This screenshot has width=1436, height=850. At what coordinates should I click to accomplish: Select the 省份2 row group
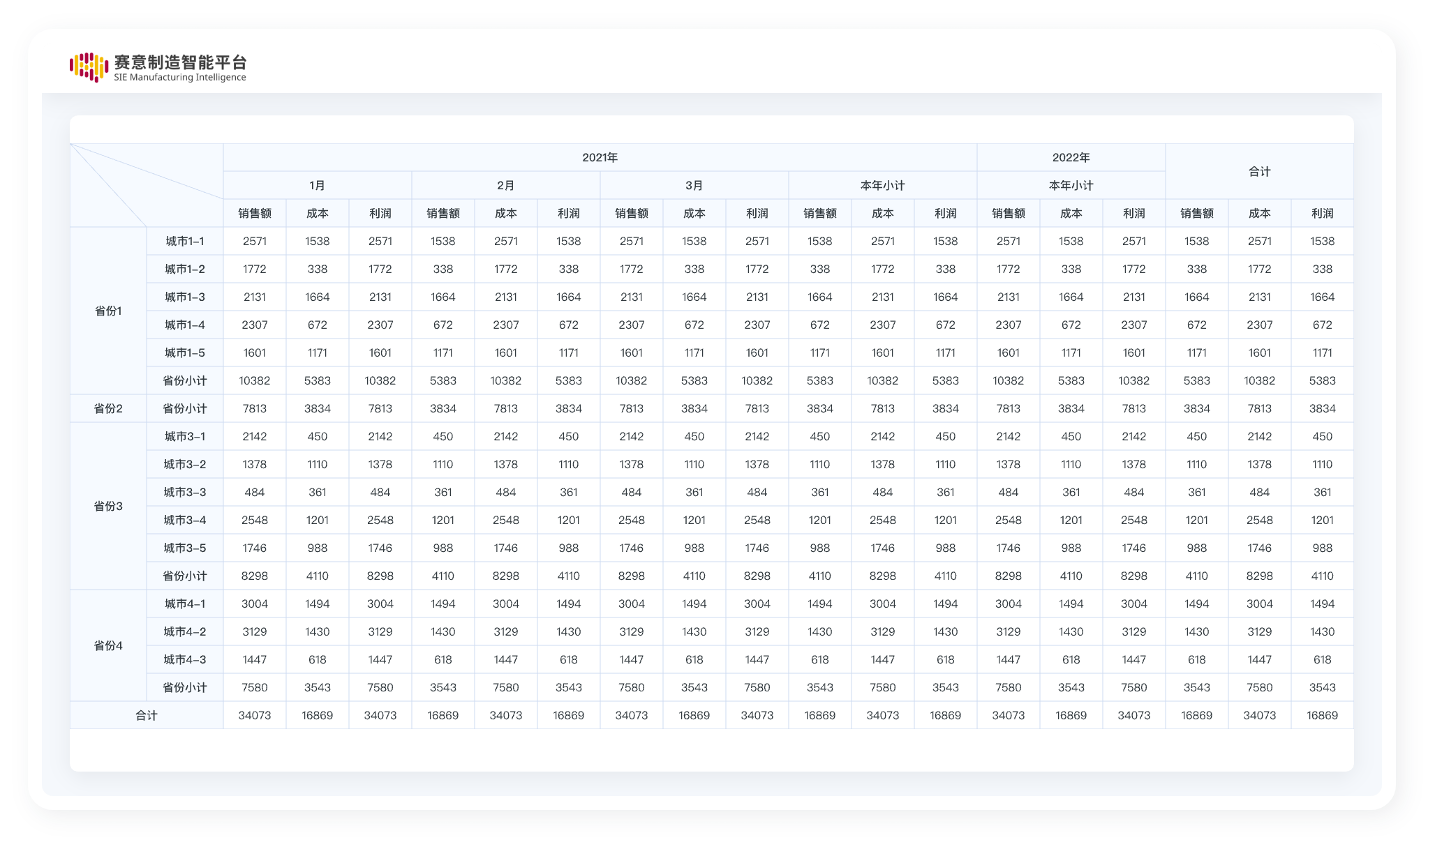click(108, 409)
